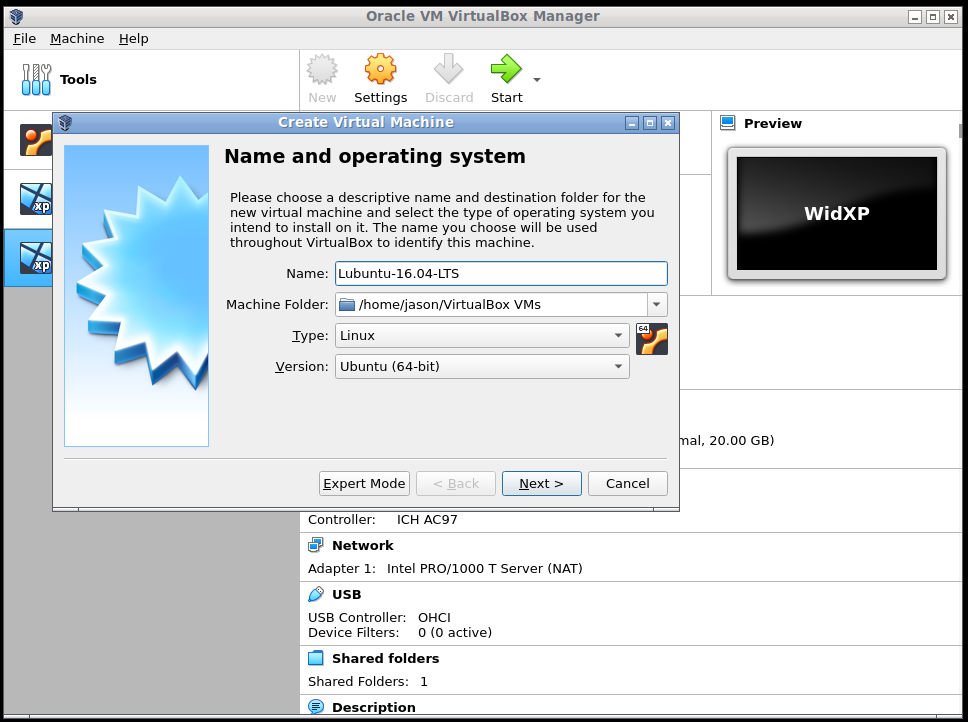Click the disabled Back button
The image size is (968, 722).
[456, 483]
